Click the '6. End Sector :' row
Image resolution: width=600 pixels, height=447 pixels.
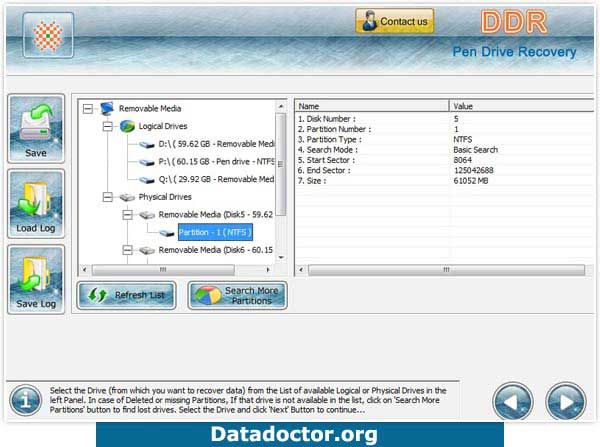444,171
